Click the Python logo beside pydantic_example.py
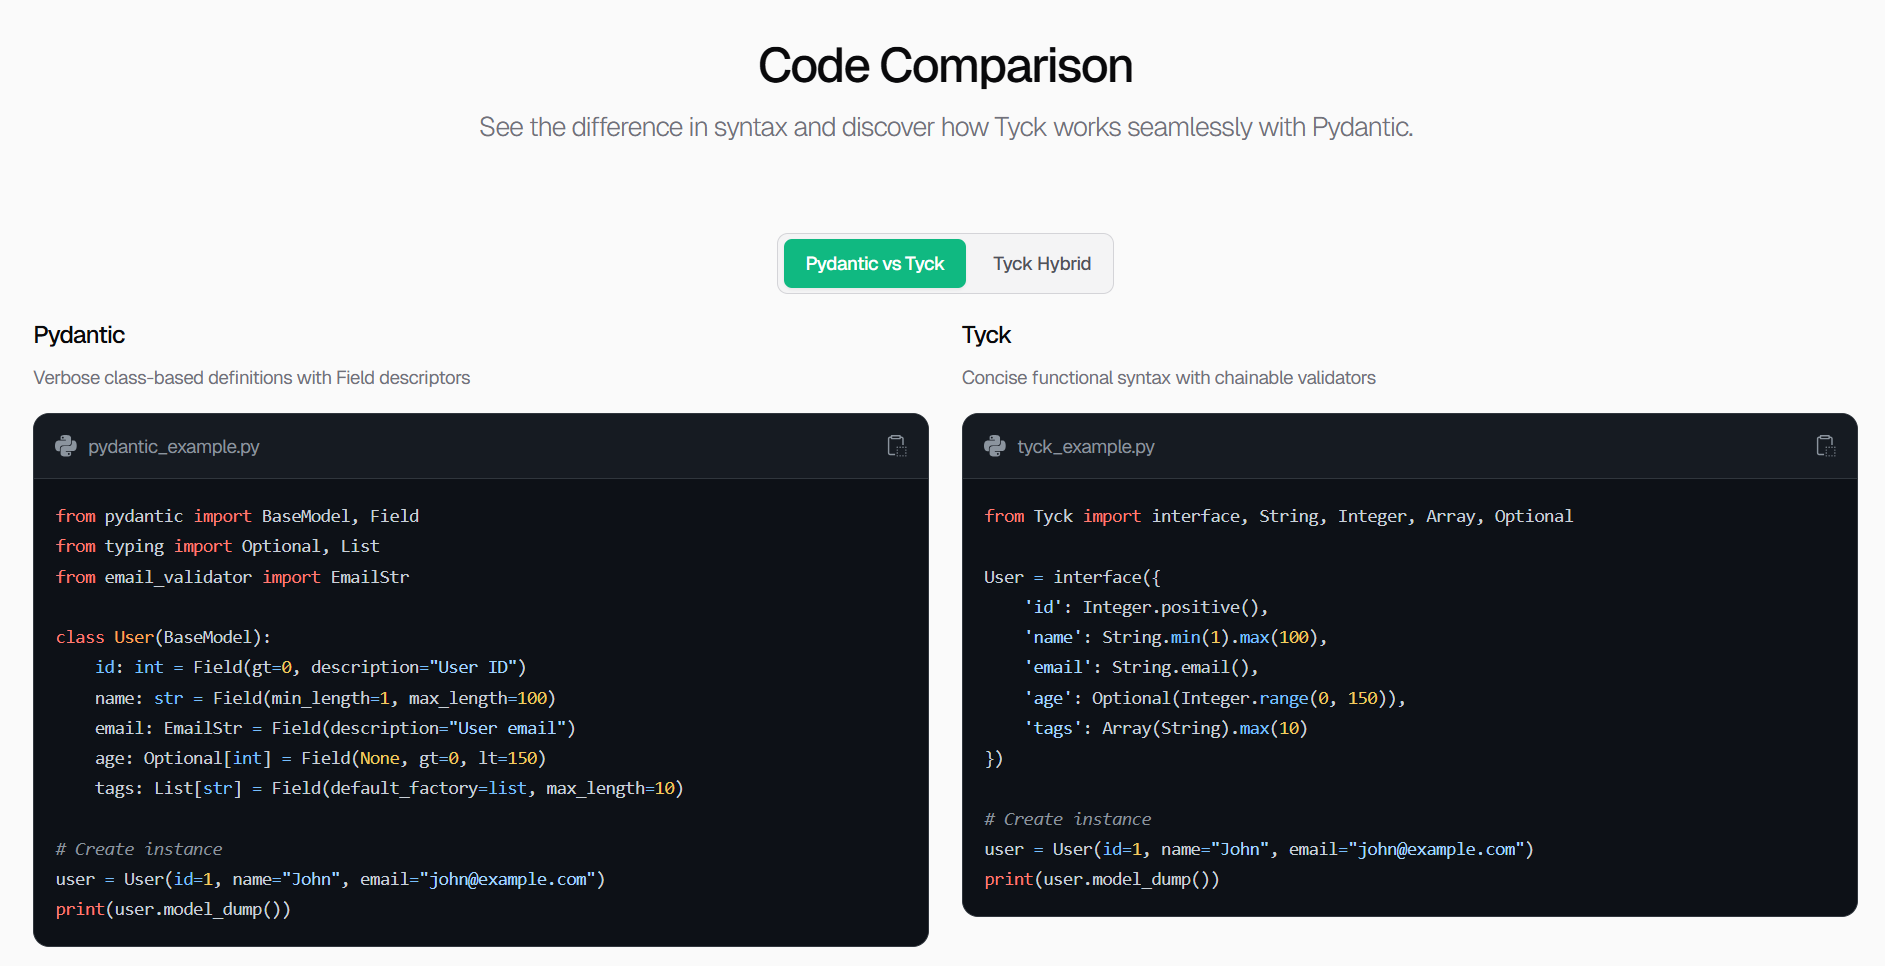Viewport: 1885px width, 966px height. 66,446
